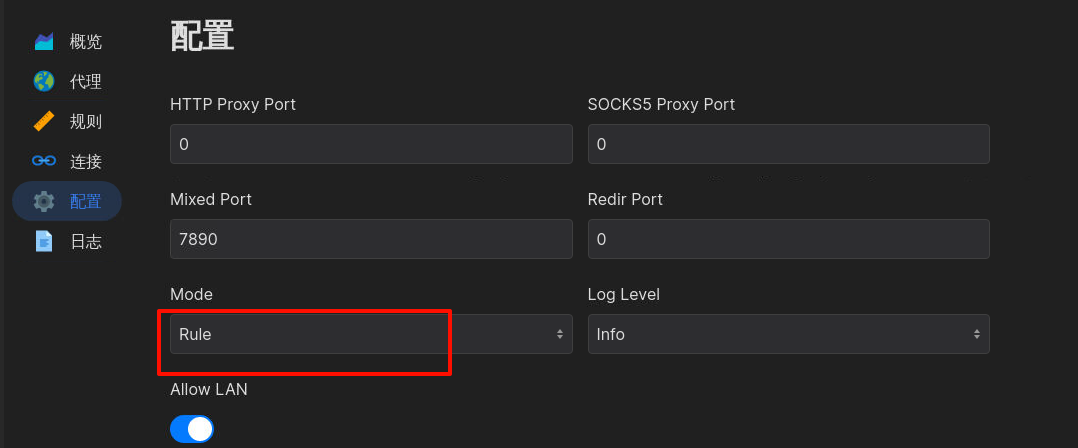
Task: Click the gear icon for Config
Action: pyautogui.click(x=44, y=201)
